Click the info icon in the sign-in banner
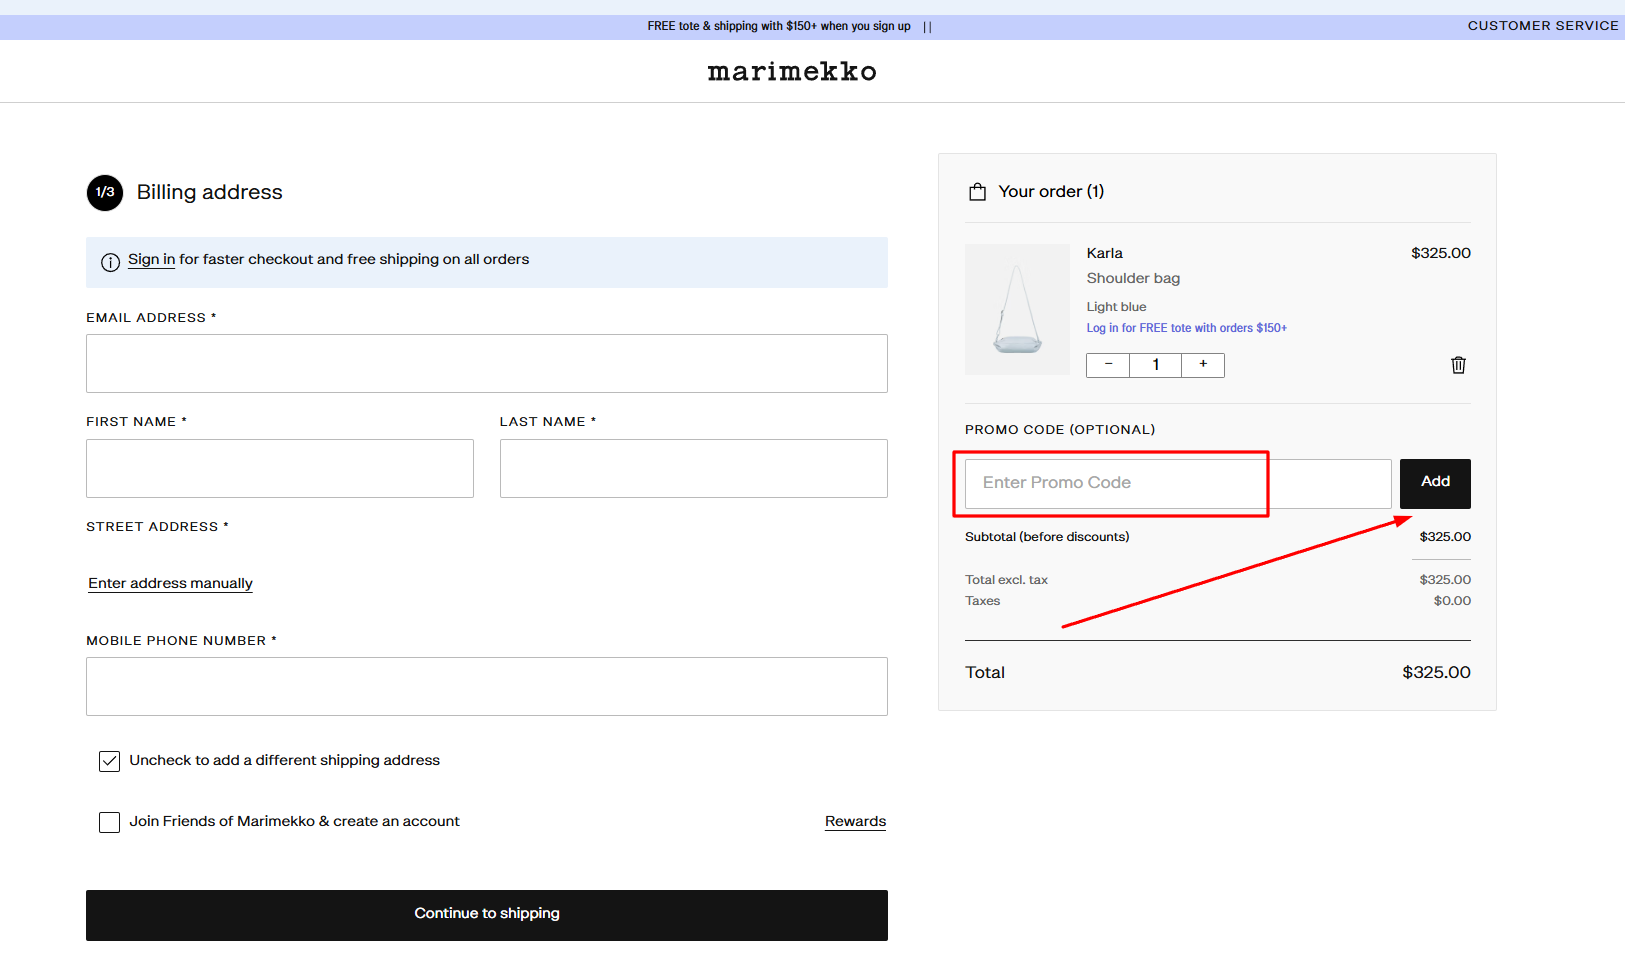 pos(109,262)
